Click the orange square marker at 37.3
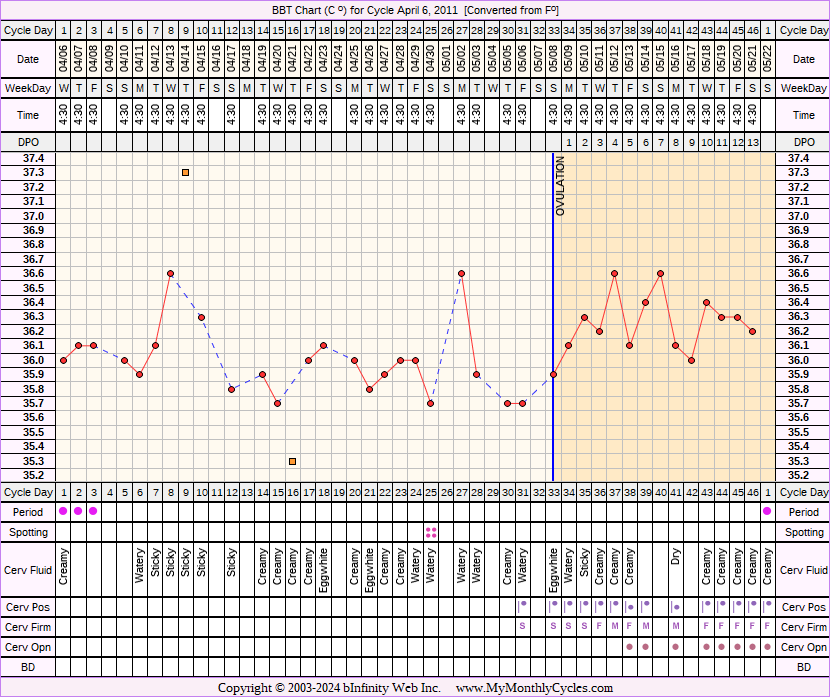The image size is (830, 697). pyautogui.click(x=186, y=173)
